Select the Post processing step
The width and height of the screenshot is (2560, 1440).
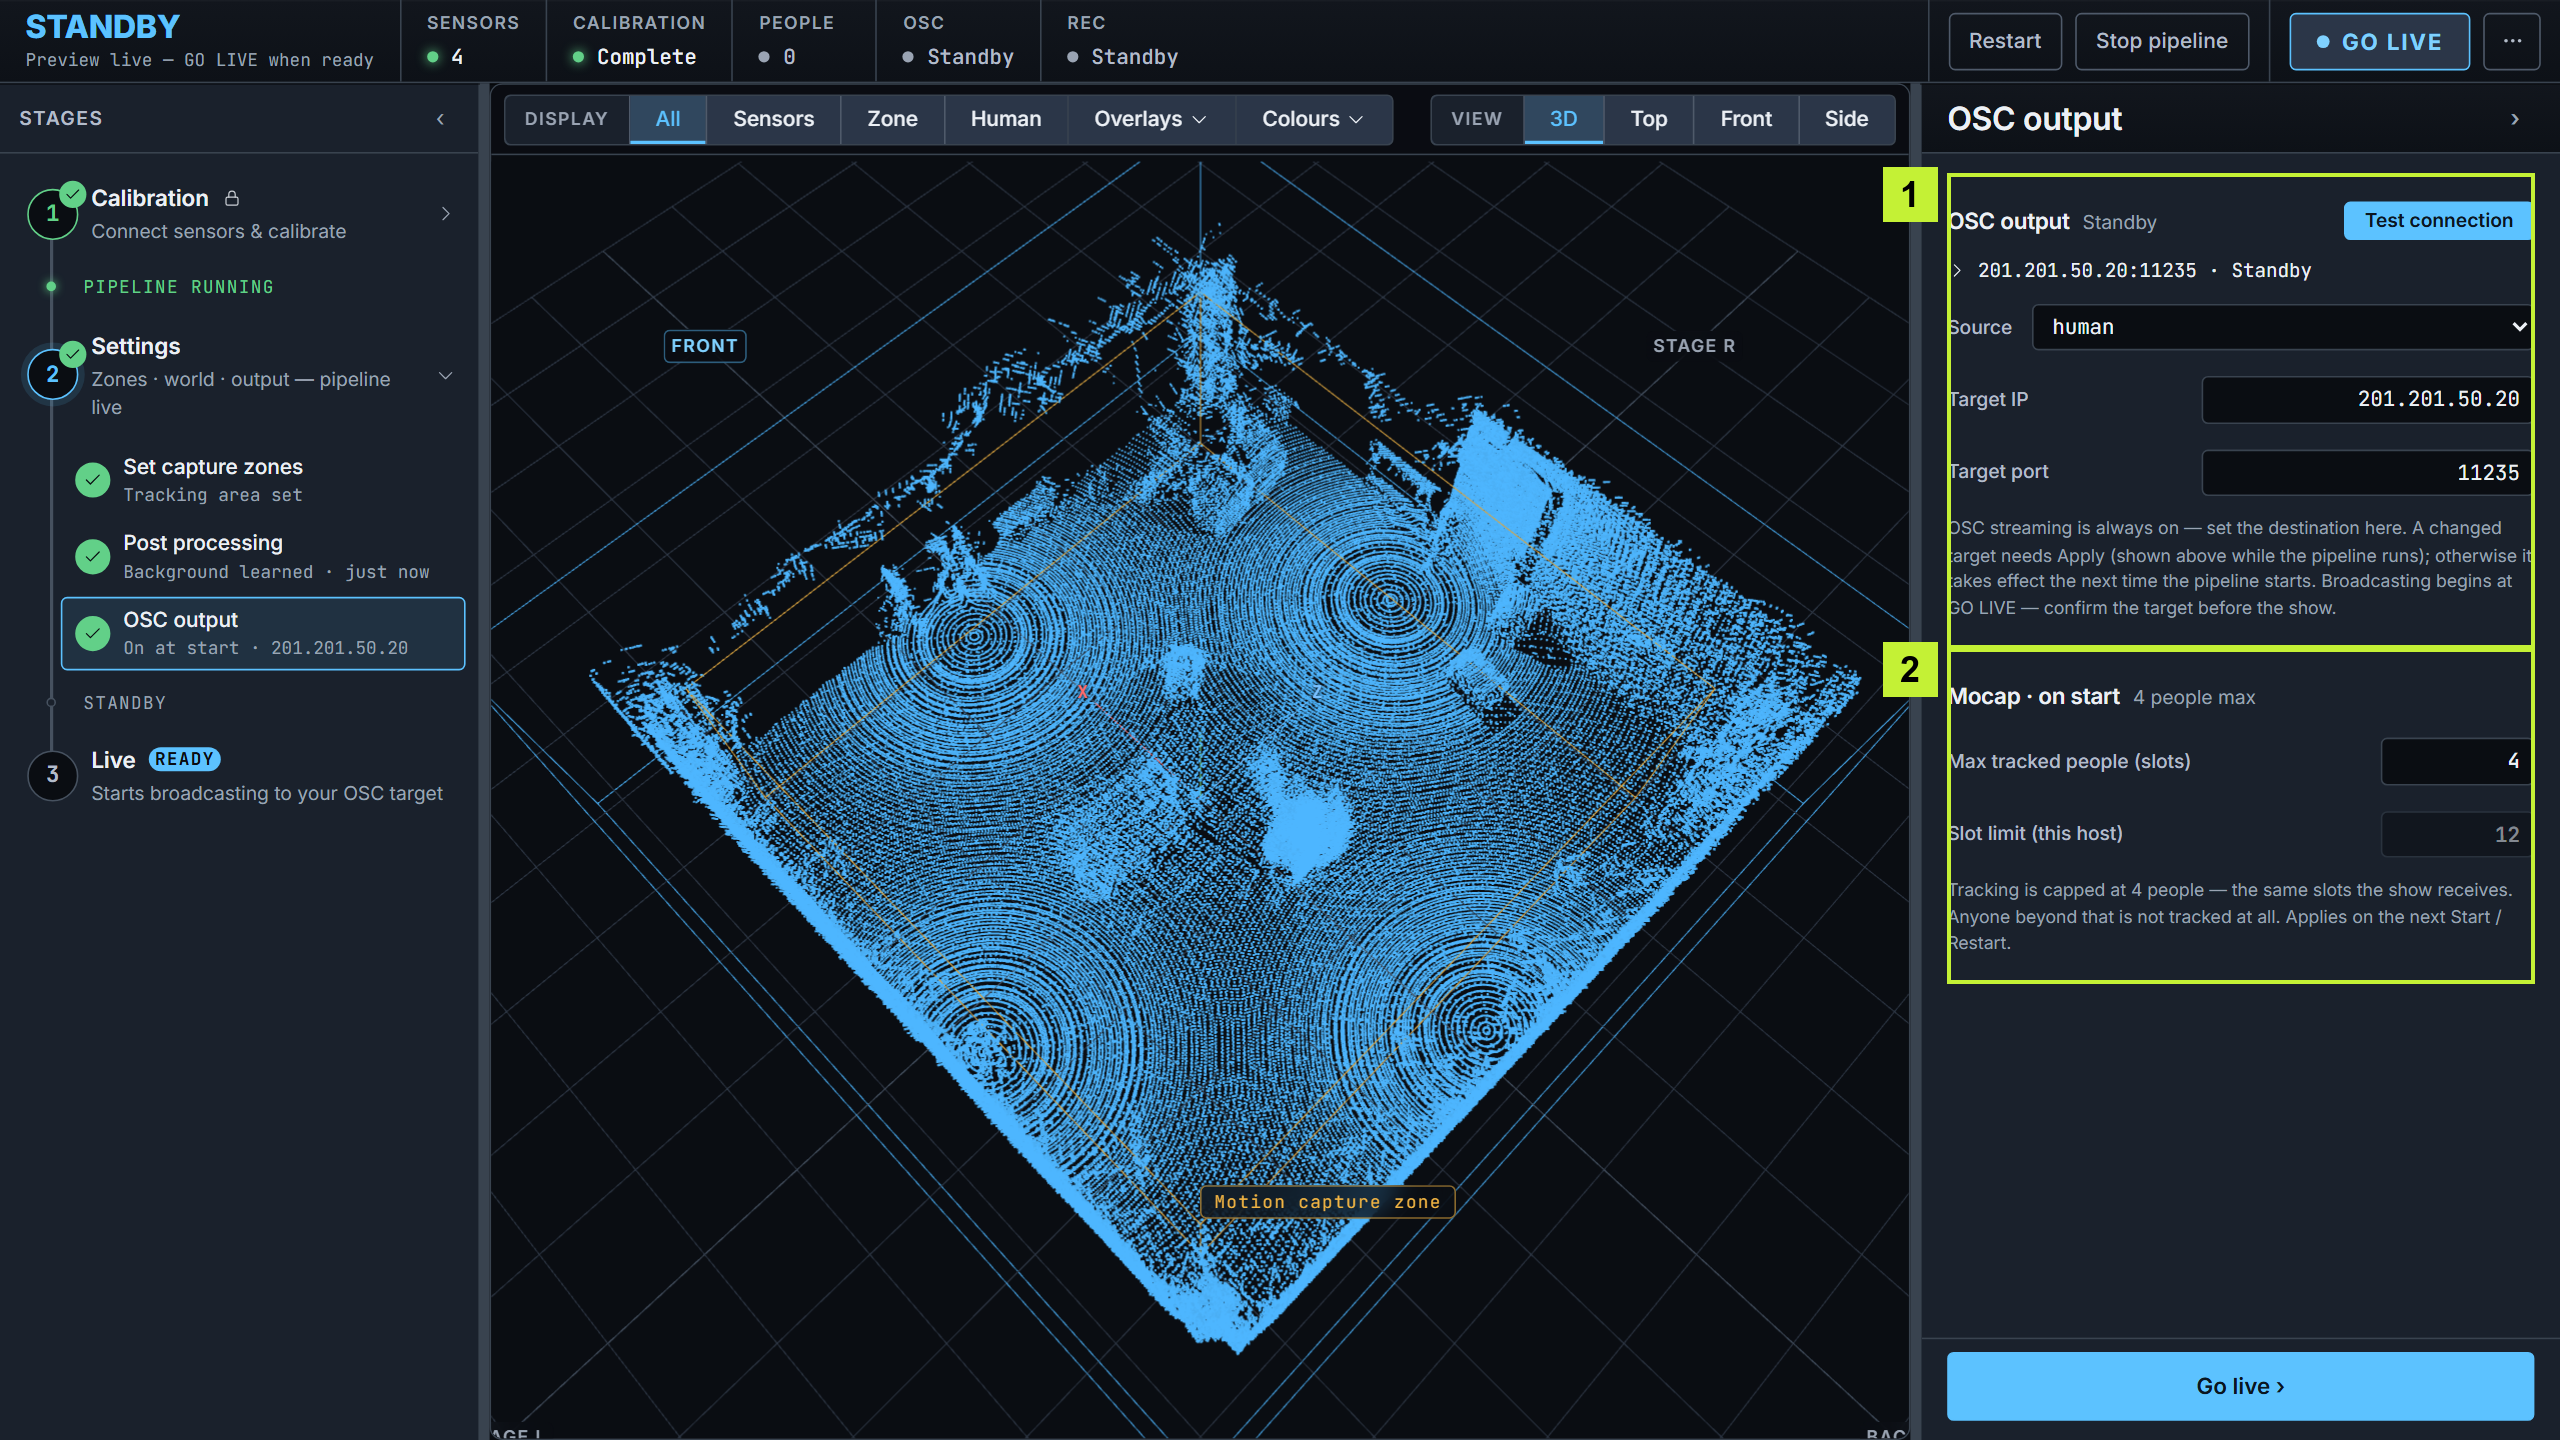[x=263, y=556]
